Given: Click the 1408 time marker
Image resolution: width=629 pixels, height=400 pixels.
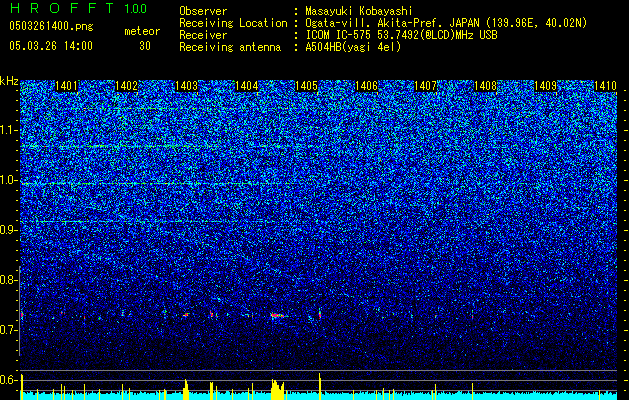Looking at the screenshot, I should pos(485,86).
